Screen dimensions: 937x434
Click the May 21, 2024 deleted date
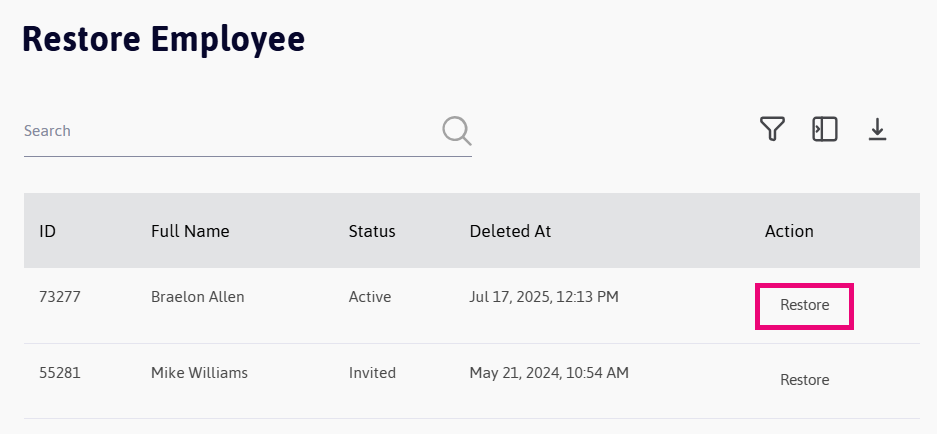(549, 373)
